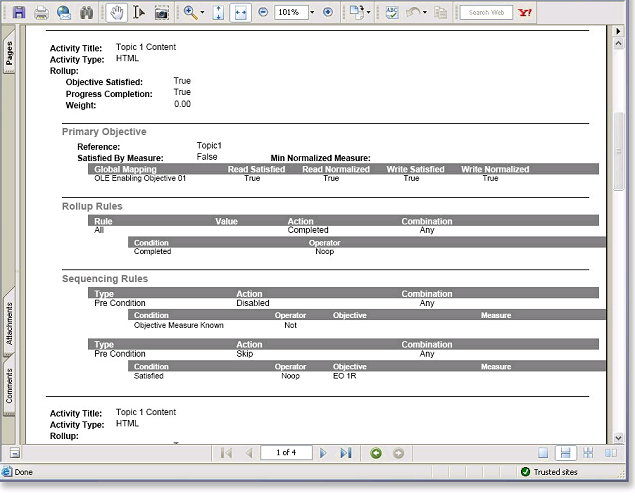Go to next page

323,453
